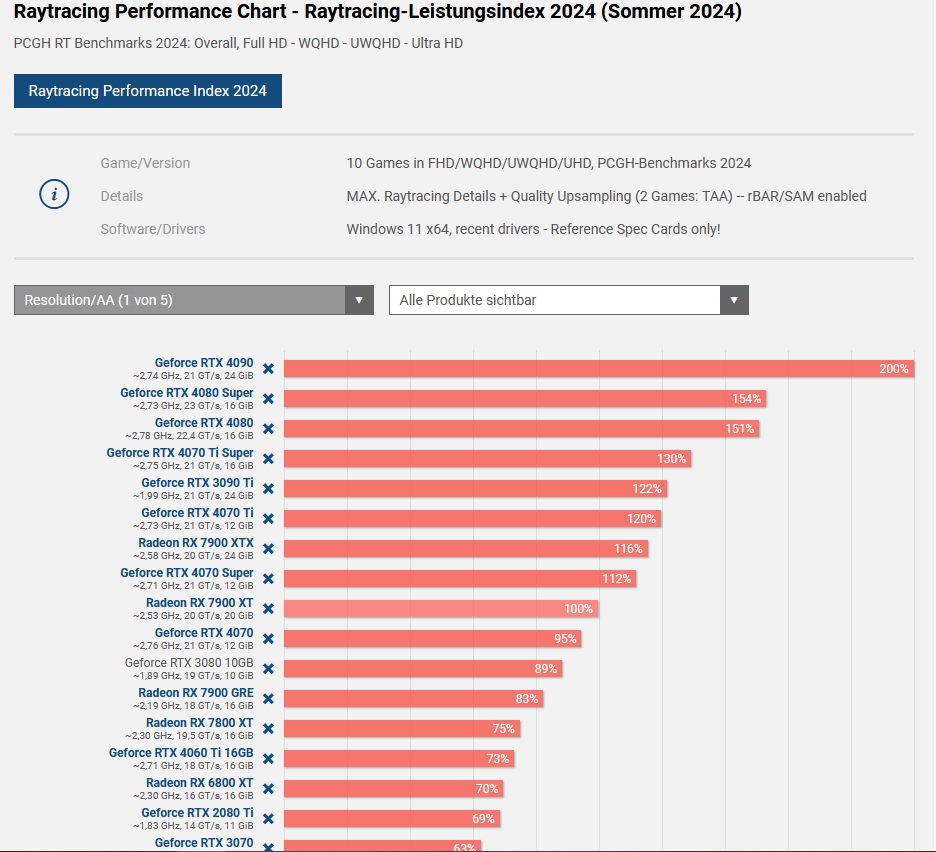
Task: Click the 95% bar for RTX 4070
Action: pyautogui.click(x=433, y=639)
